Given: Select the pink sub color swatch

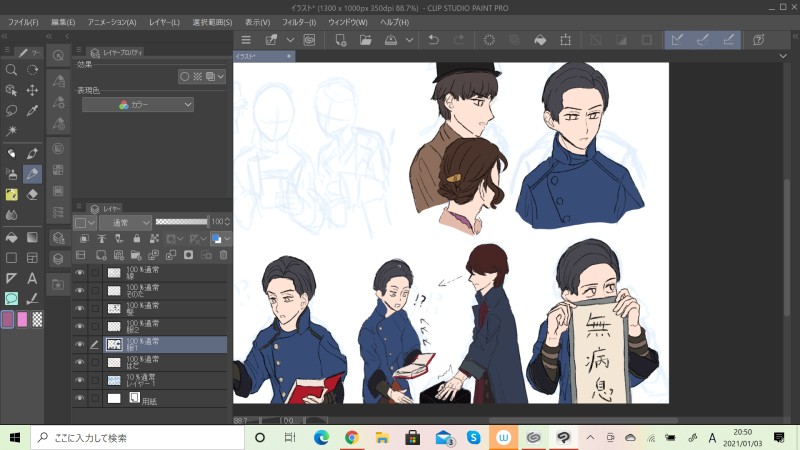Looking at the screenshot, I should coord(22,319).
